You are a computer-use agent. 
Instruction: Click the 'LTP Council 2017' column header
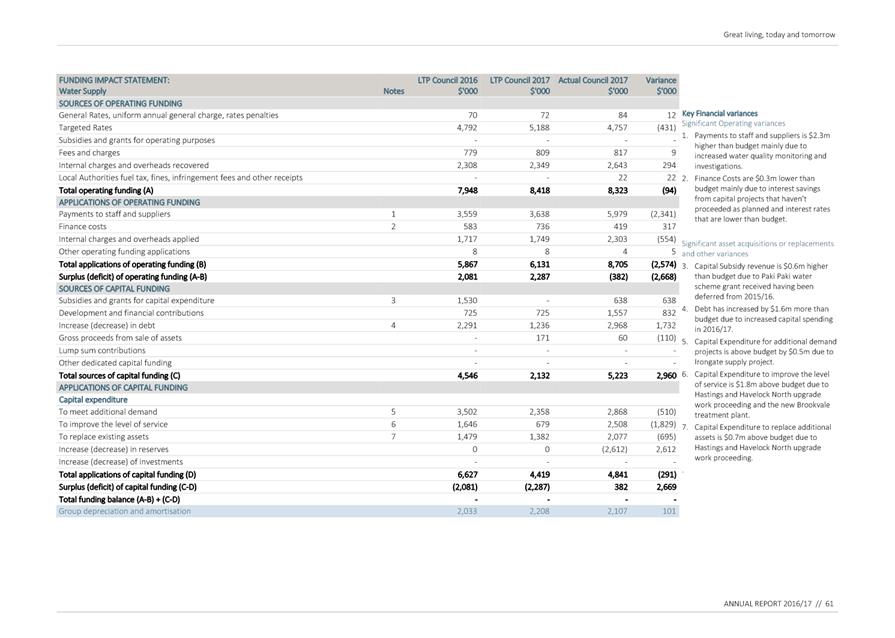point(519,80)
